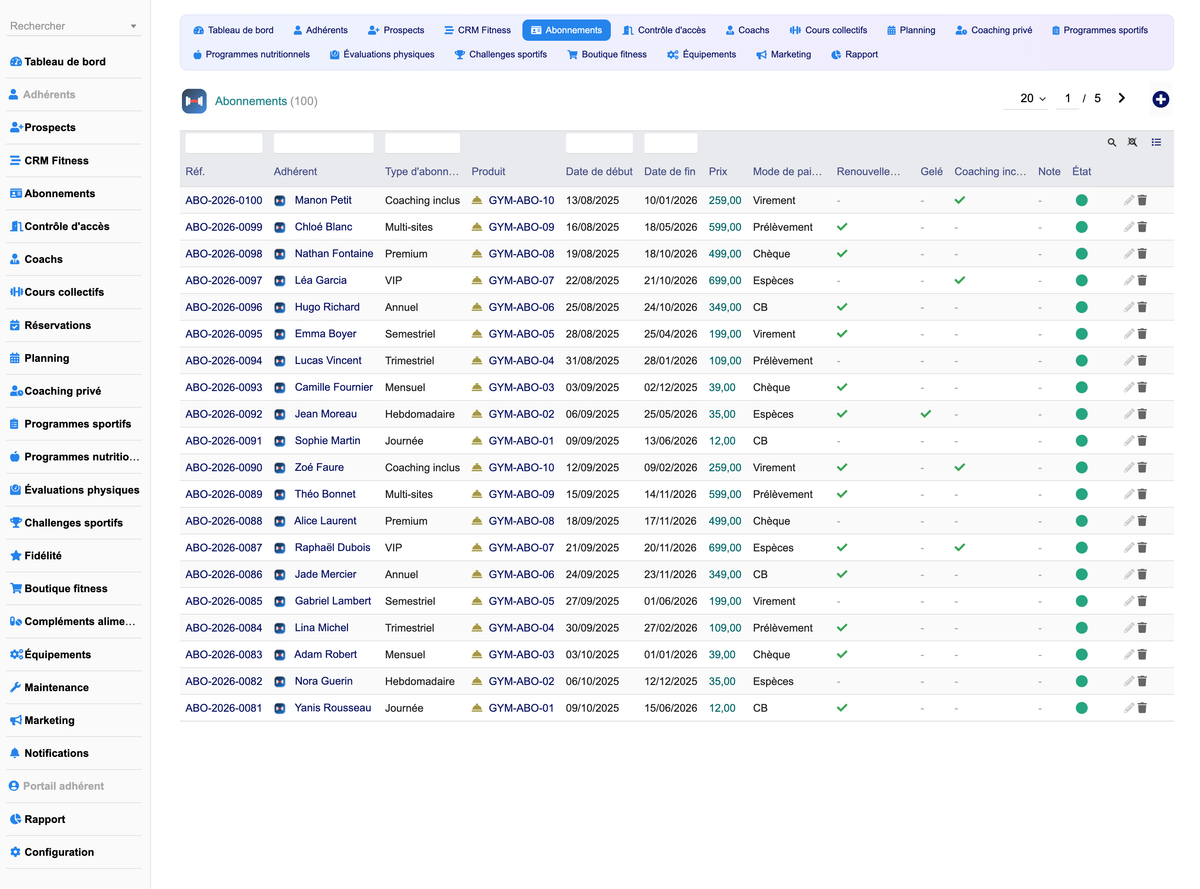This screenshot has width=1200, height=889.
Task: Click the Adhérent filter input field
Action: click(323, 143)
